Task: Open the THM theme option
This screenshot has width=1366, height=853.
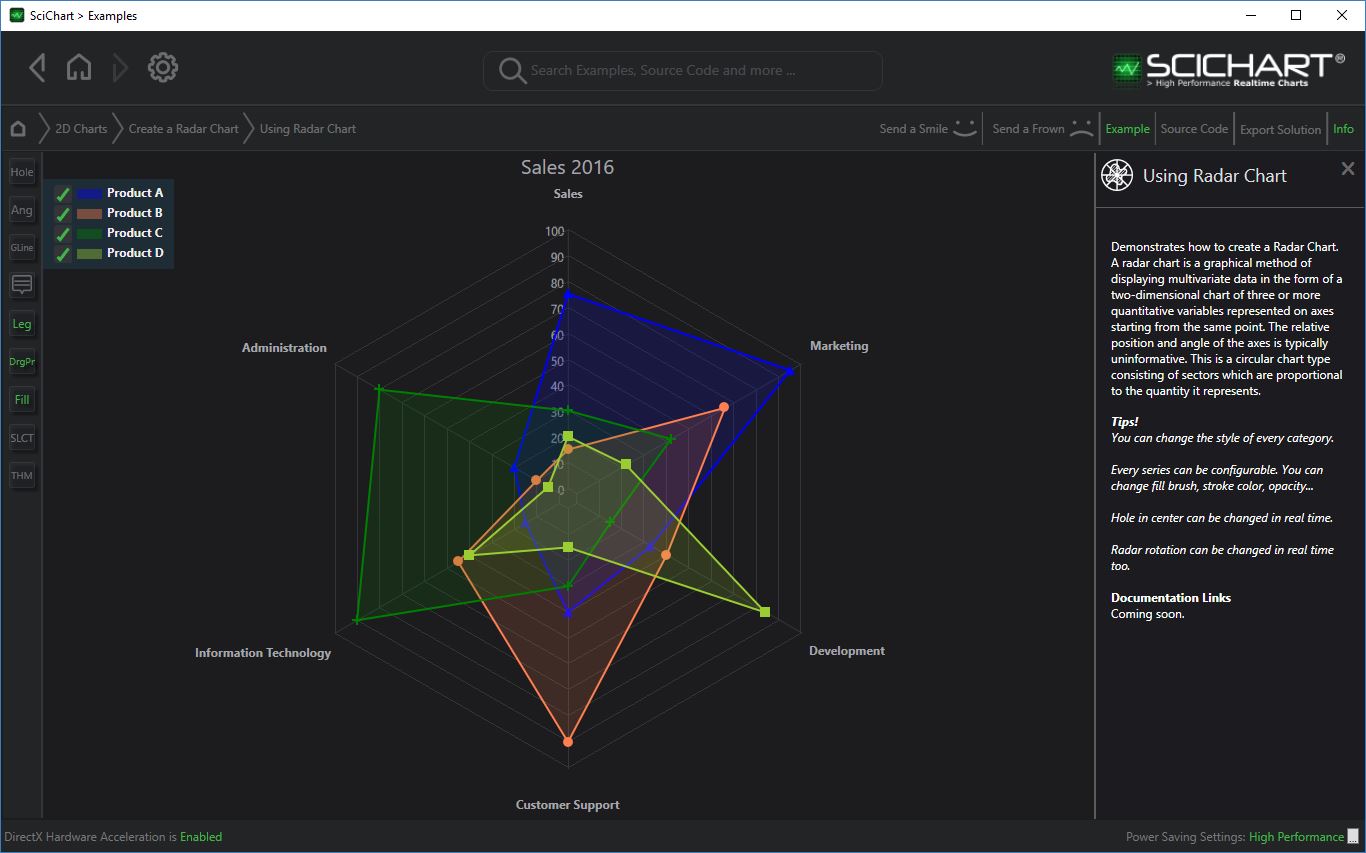Action: point(22,476)
